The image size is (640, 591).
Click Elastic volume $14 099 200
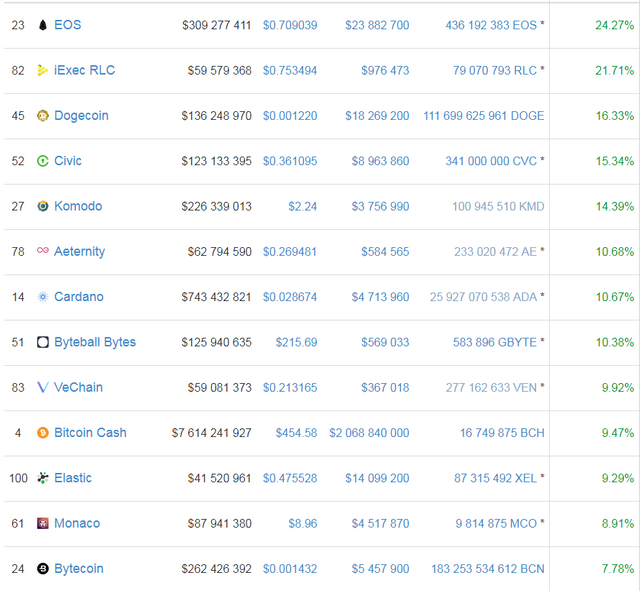(x=377, y=478)
